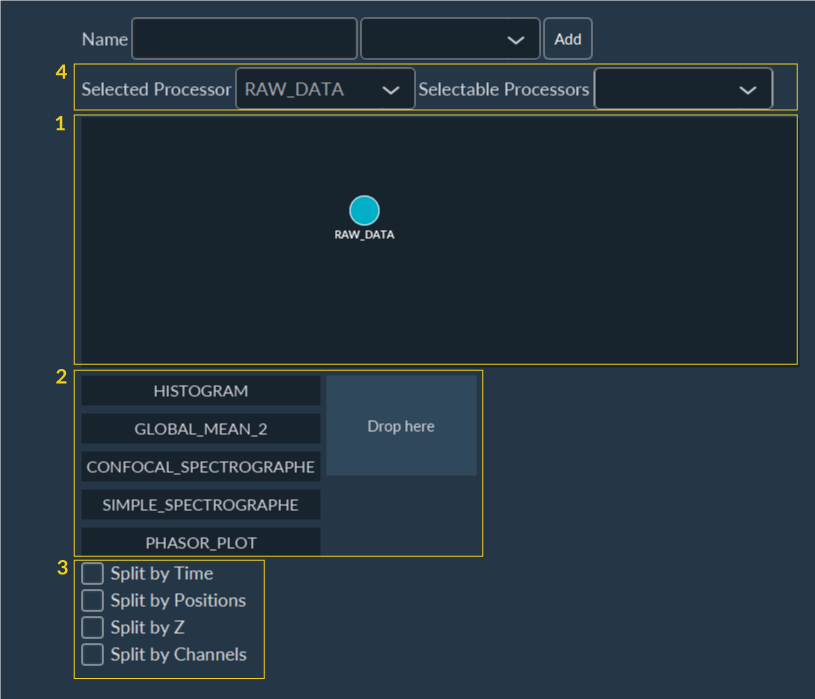The image size is (815, 699).
Task: Click the RAW_DATA label under the node
Action: (x=364, y=236)
